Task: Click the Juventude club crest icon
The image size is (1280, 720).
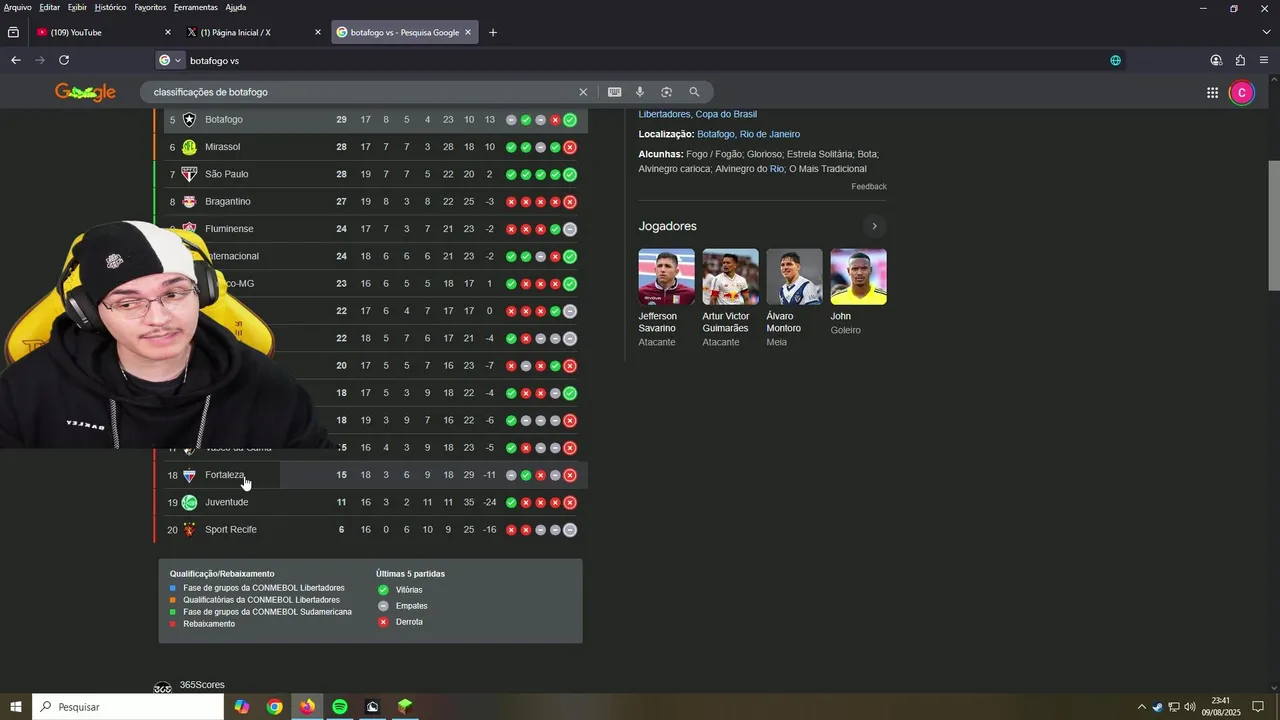Action: (x=189, y=502)
